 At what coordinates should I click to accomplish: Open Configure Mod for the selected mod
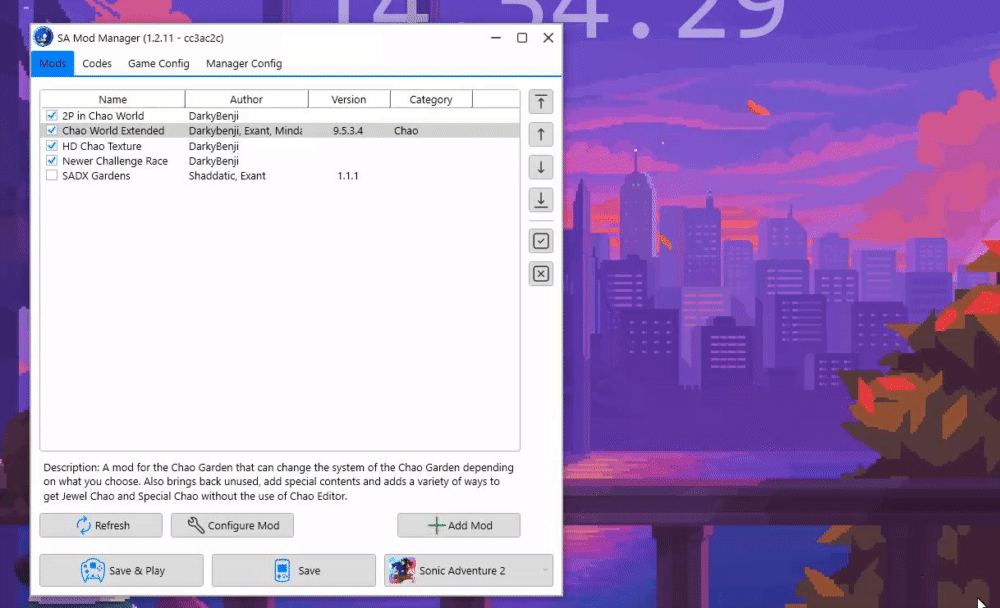[x=232, y=525]
